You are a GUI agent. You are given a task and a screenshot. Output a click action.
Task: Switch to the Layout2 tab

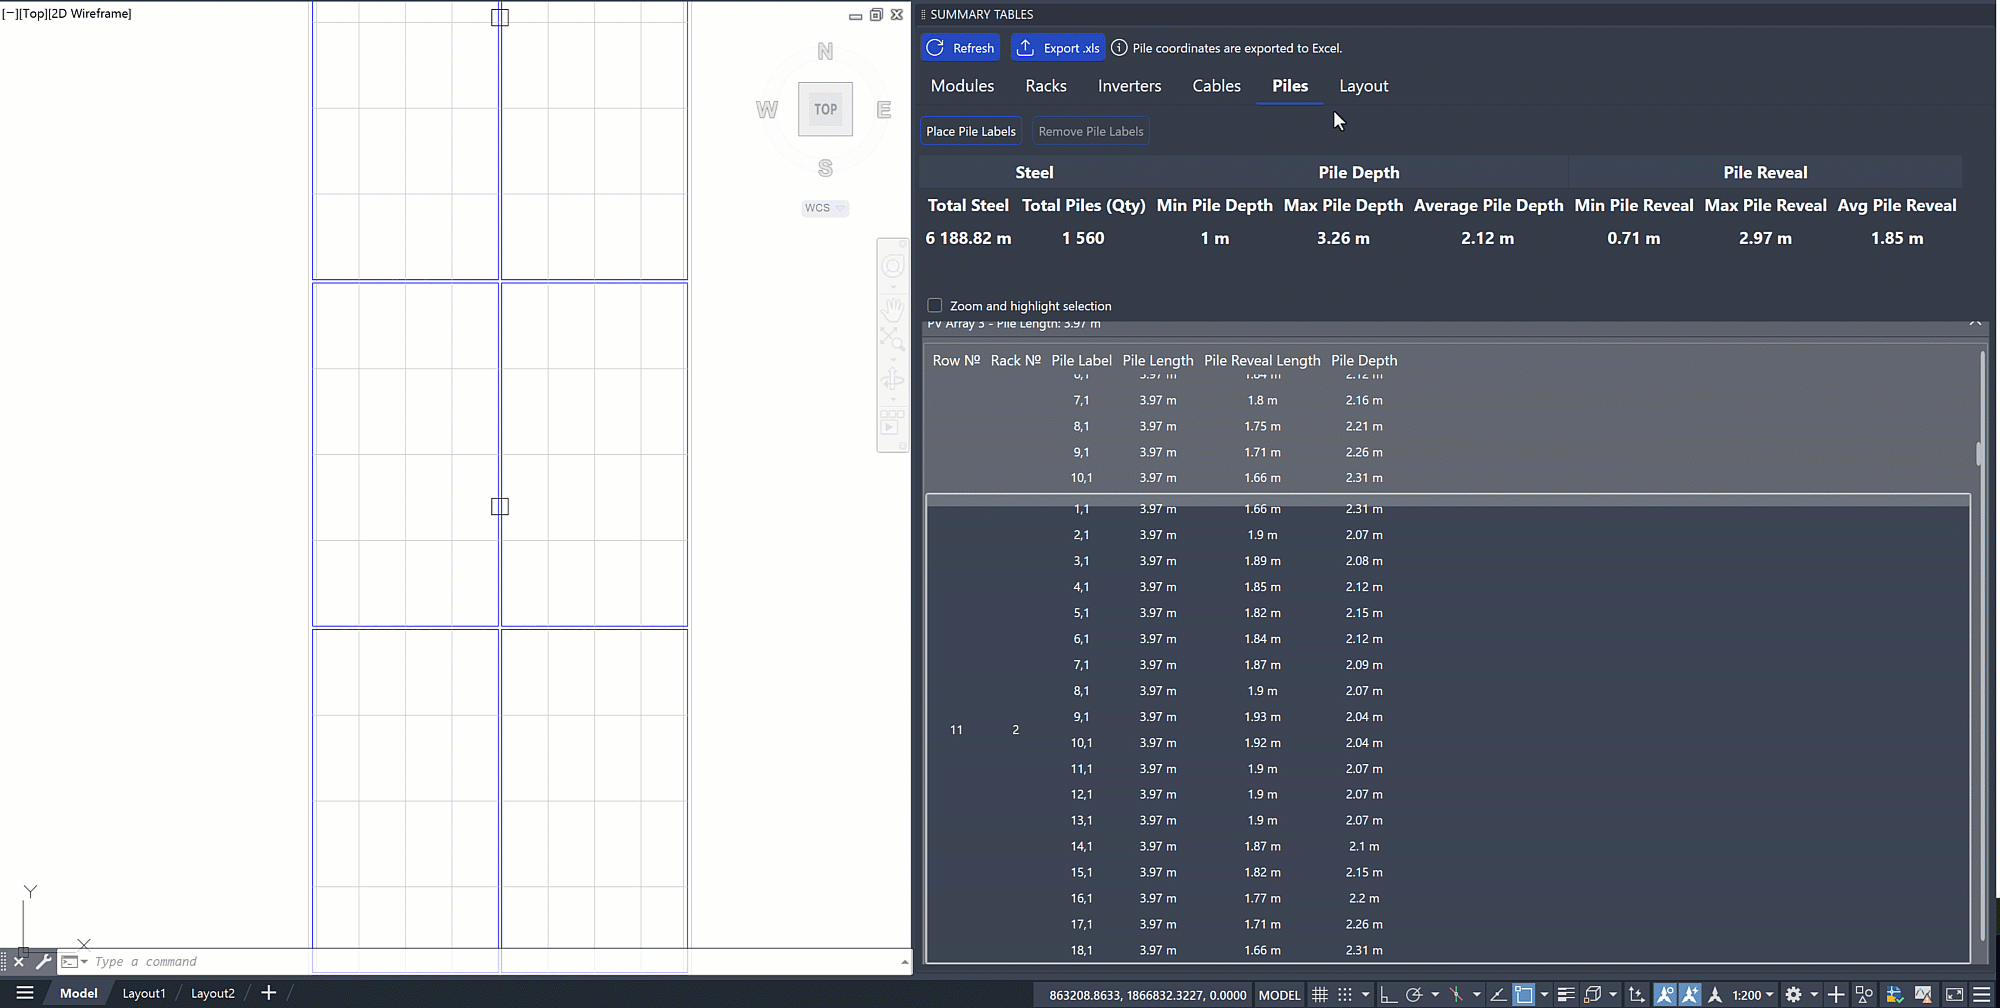click(213, 993)
